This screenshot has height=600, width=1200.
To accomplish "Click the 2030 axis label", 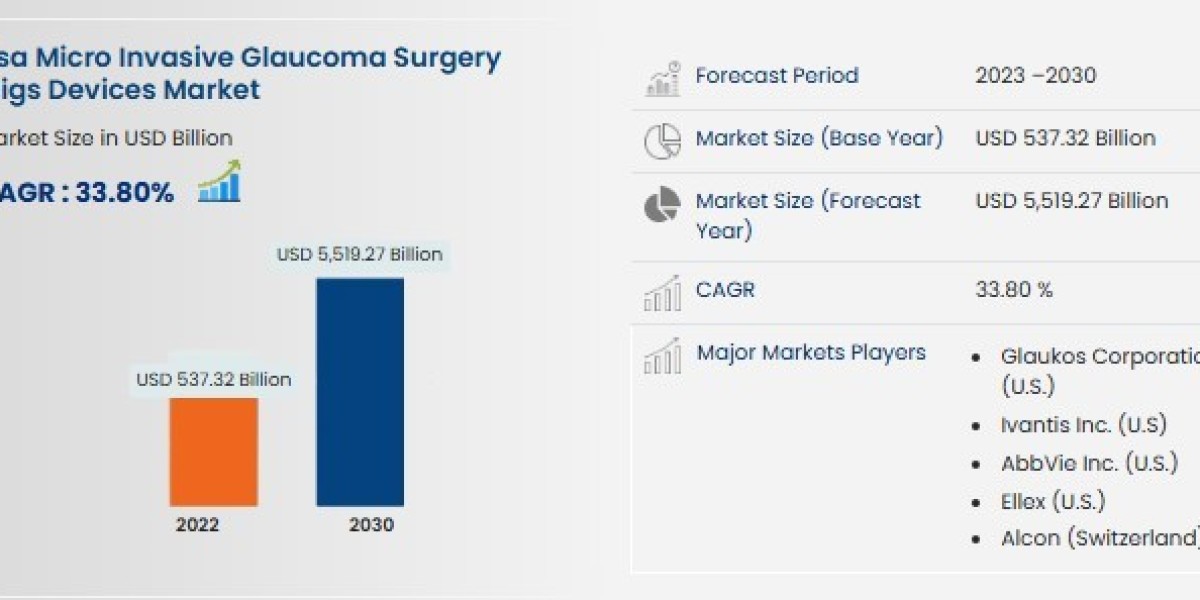I will click(x=371, y=525).
